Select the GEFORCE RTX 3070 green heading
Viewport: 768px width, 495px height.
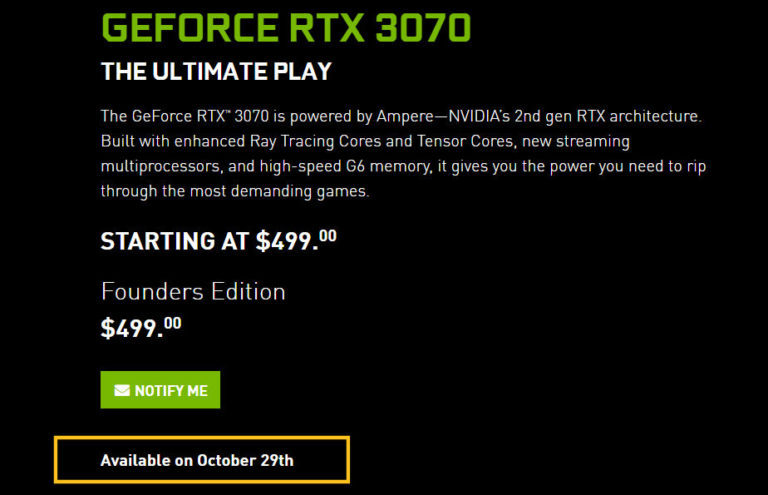[x=286, y=28]
